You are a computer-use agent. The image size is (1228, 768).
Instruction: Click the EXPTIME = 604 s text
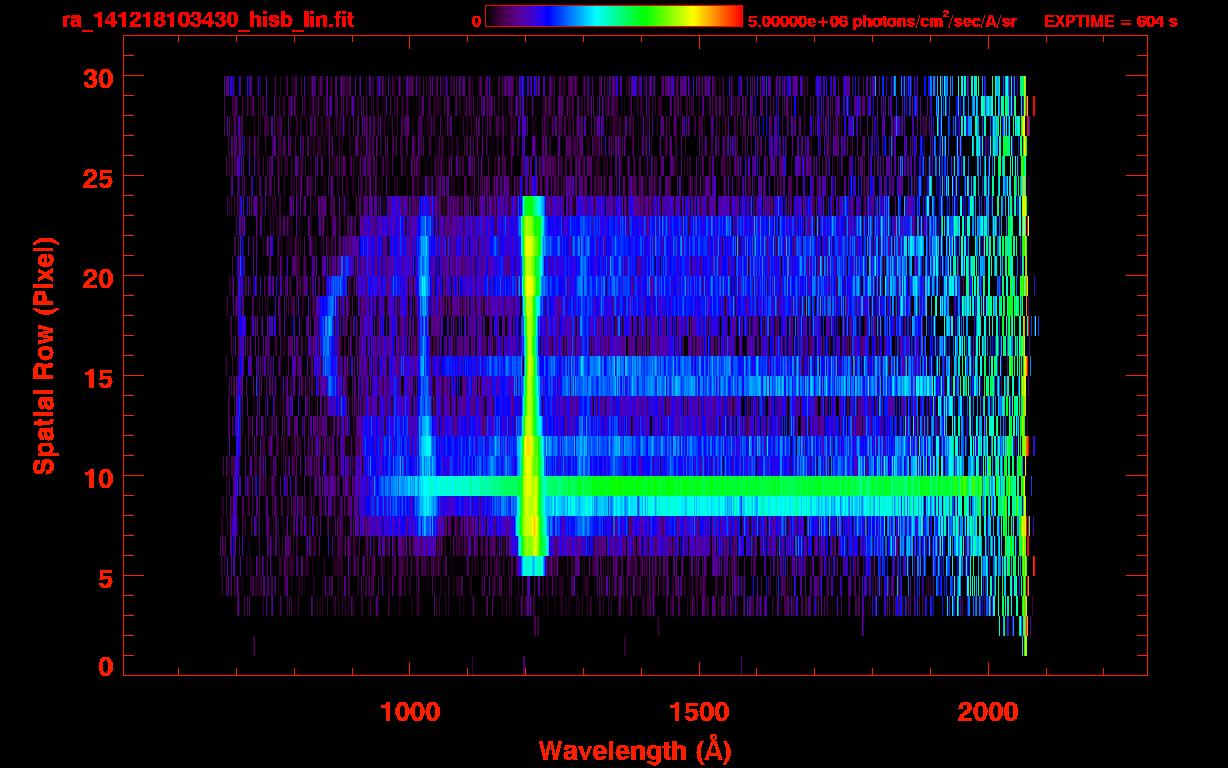[1111, 21]
